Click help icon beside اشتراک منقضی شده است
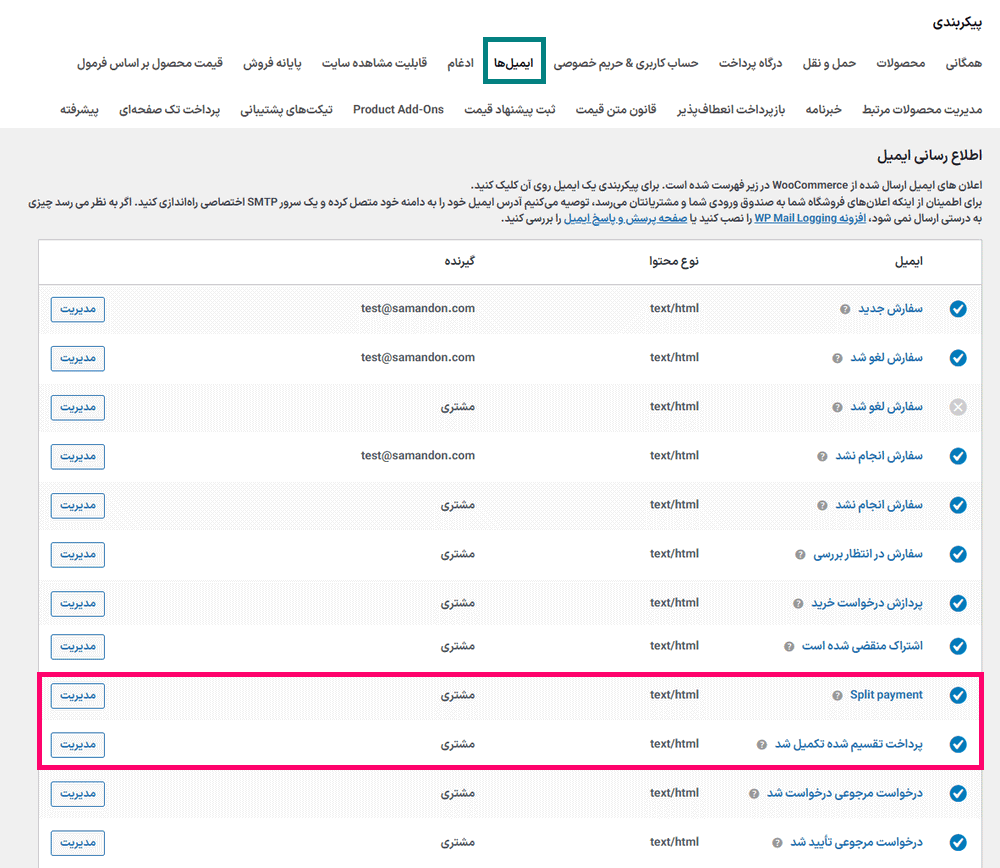Screen dimensions: 1000x868 [789, 647]
